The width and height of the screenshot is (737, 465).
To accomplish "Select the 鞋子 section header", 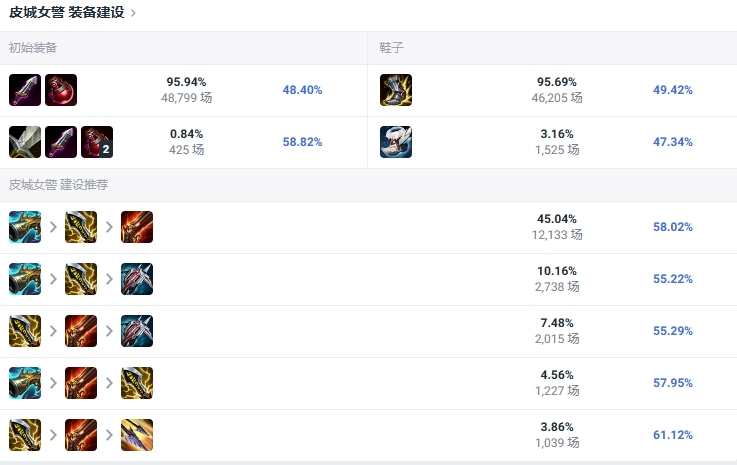I will [391, 48].
